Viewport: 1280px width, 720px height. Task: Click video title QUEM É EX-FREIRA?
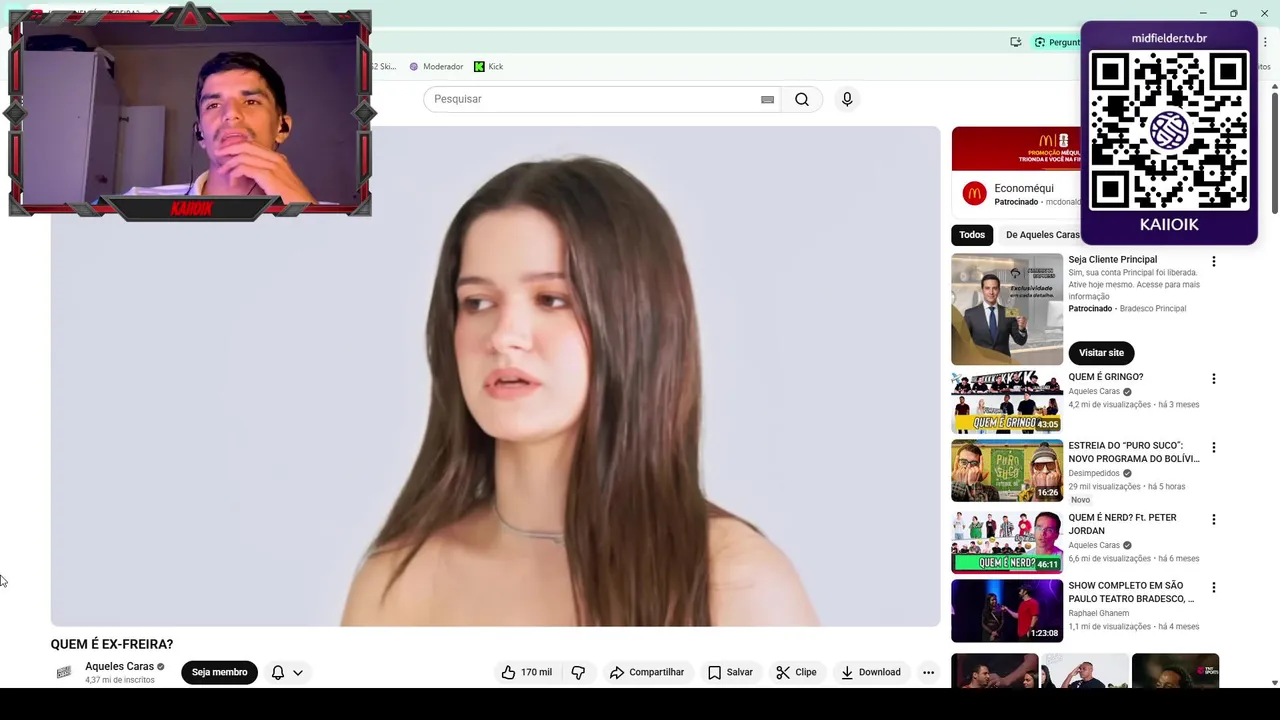[x=112, y=644]
